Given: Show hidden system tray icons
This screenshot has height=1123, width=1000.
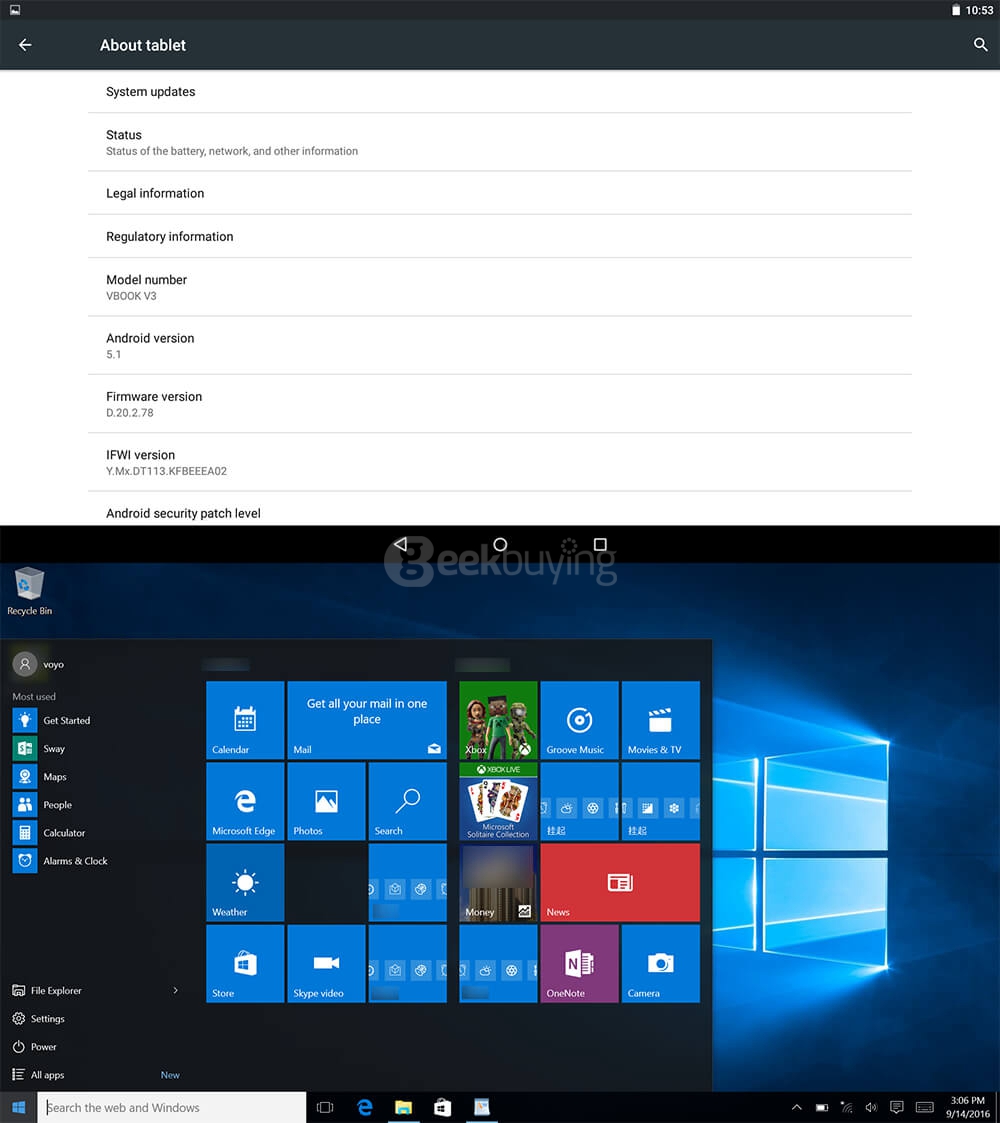Looking at the screenshot, I should coord(797,1107).
